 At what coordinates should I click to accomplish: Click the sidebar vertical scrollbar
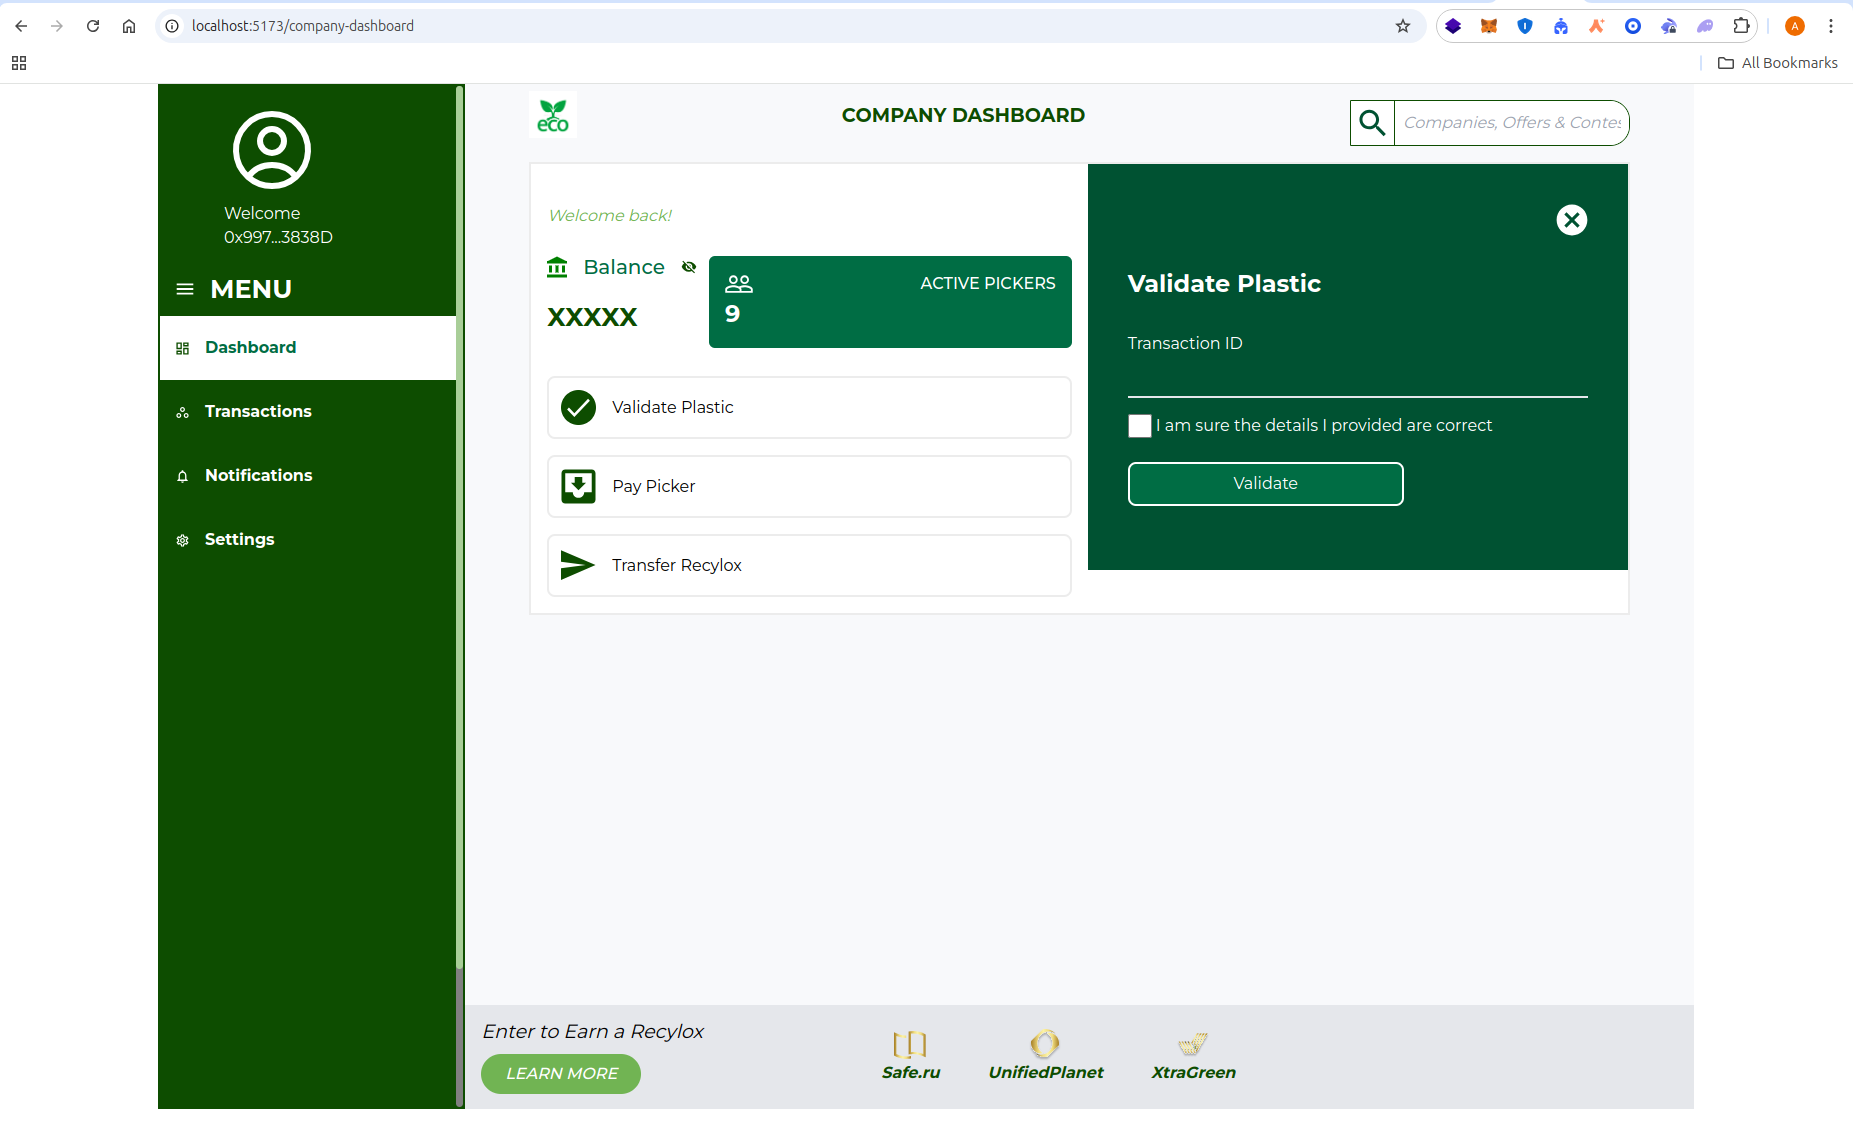[x=460, y=528]
